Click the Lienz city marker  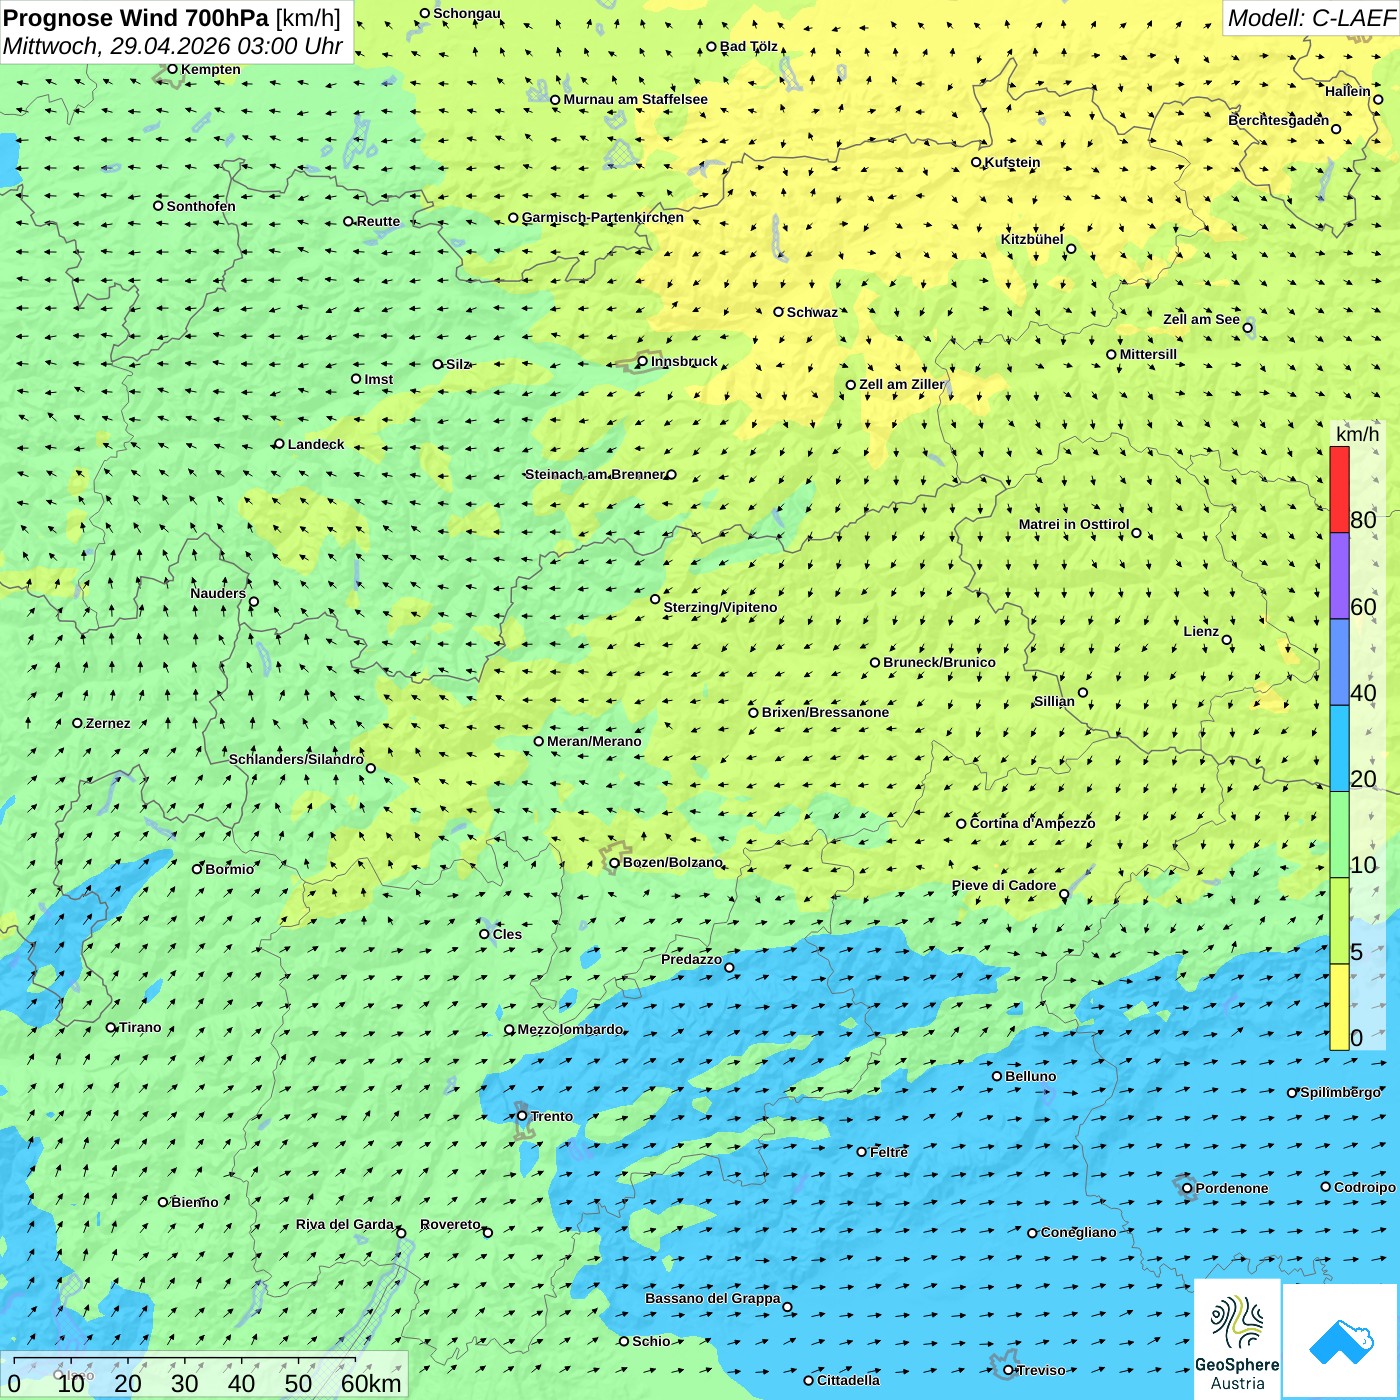[1227, 640]
